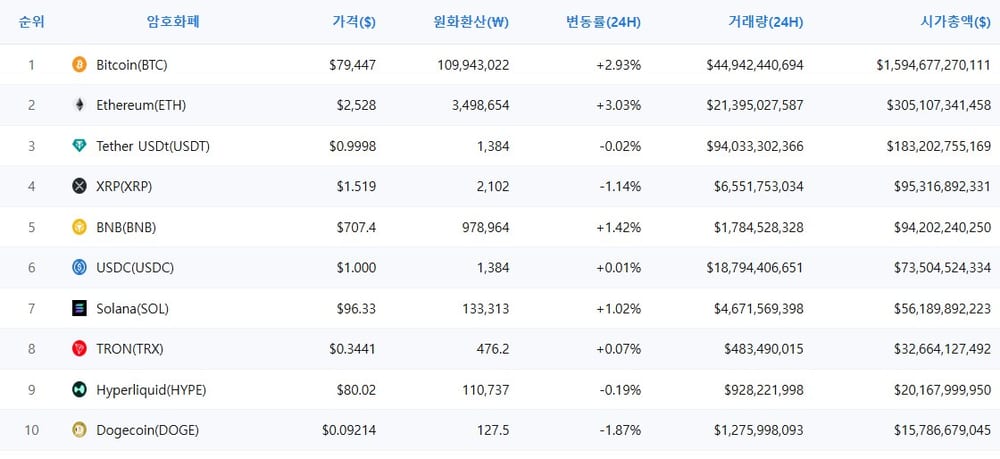Select TRON volume $483,490,015
1000x459 pixels.
(x=764, y=349)
